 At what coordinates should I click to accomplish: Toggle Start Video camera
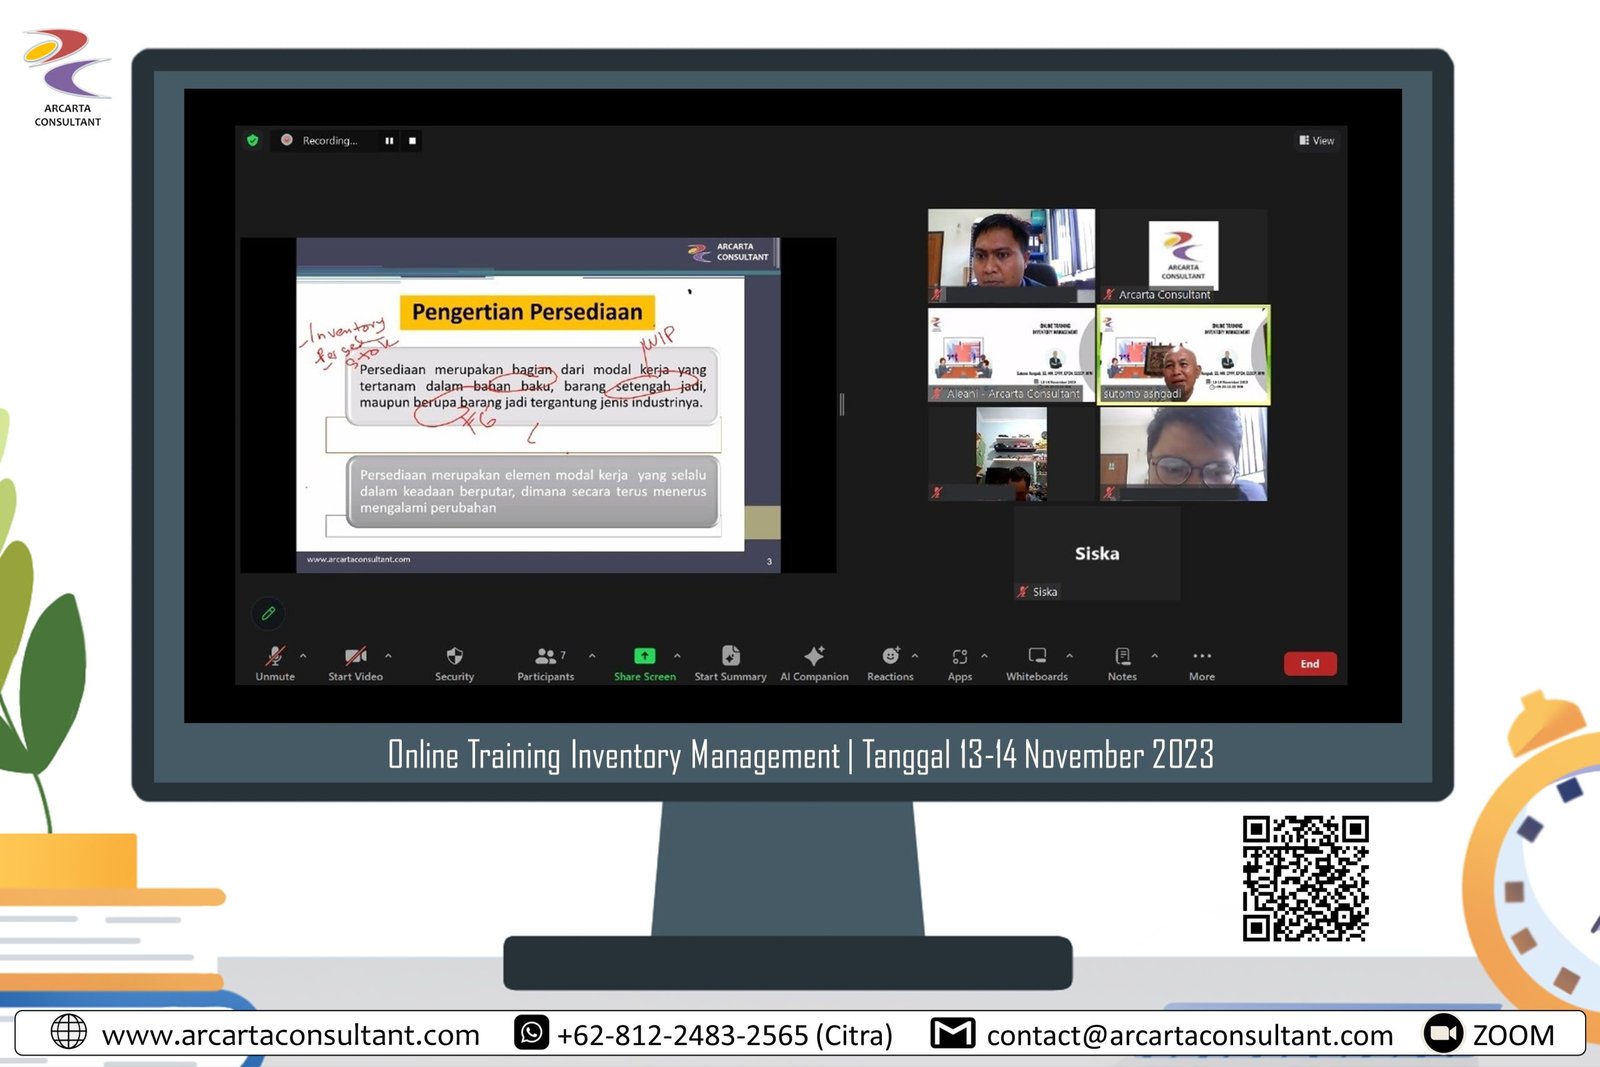[355, 657]
